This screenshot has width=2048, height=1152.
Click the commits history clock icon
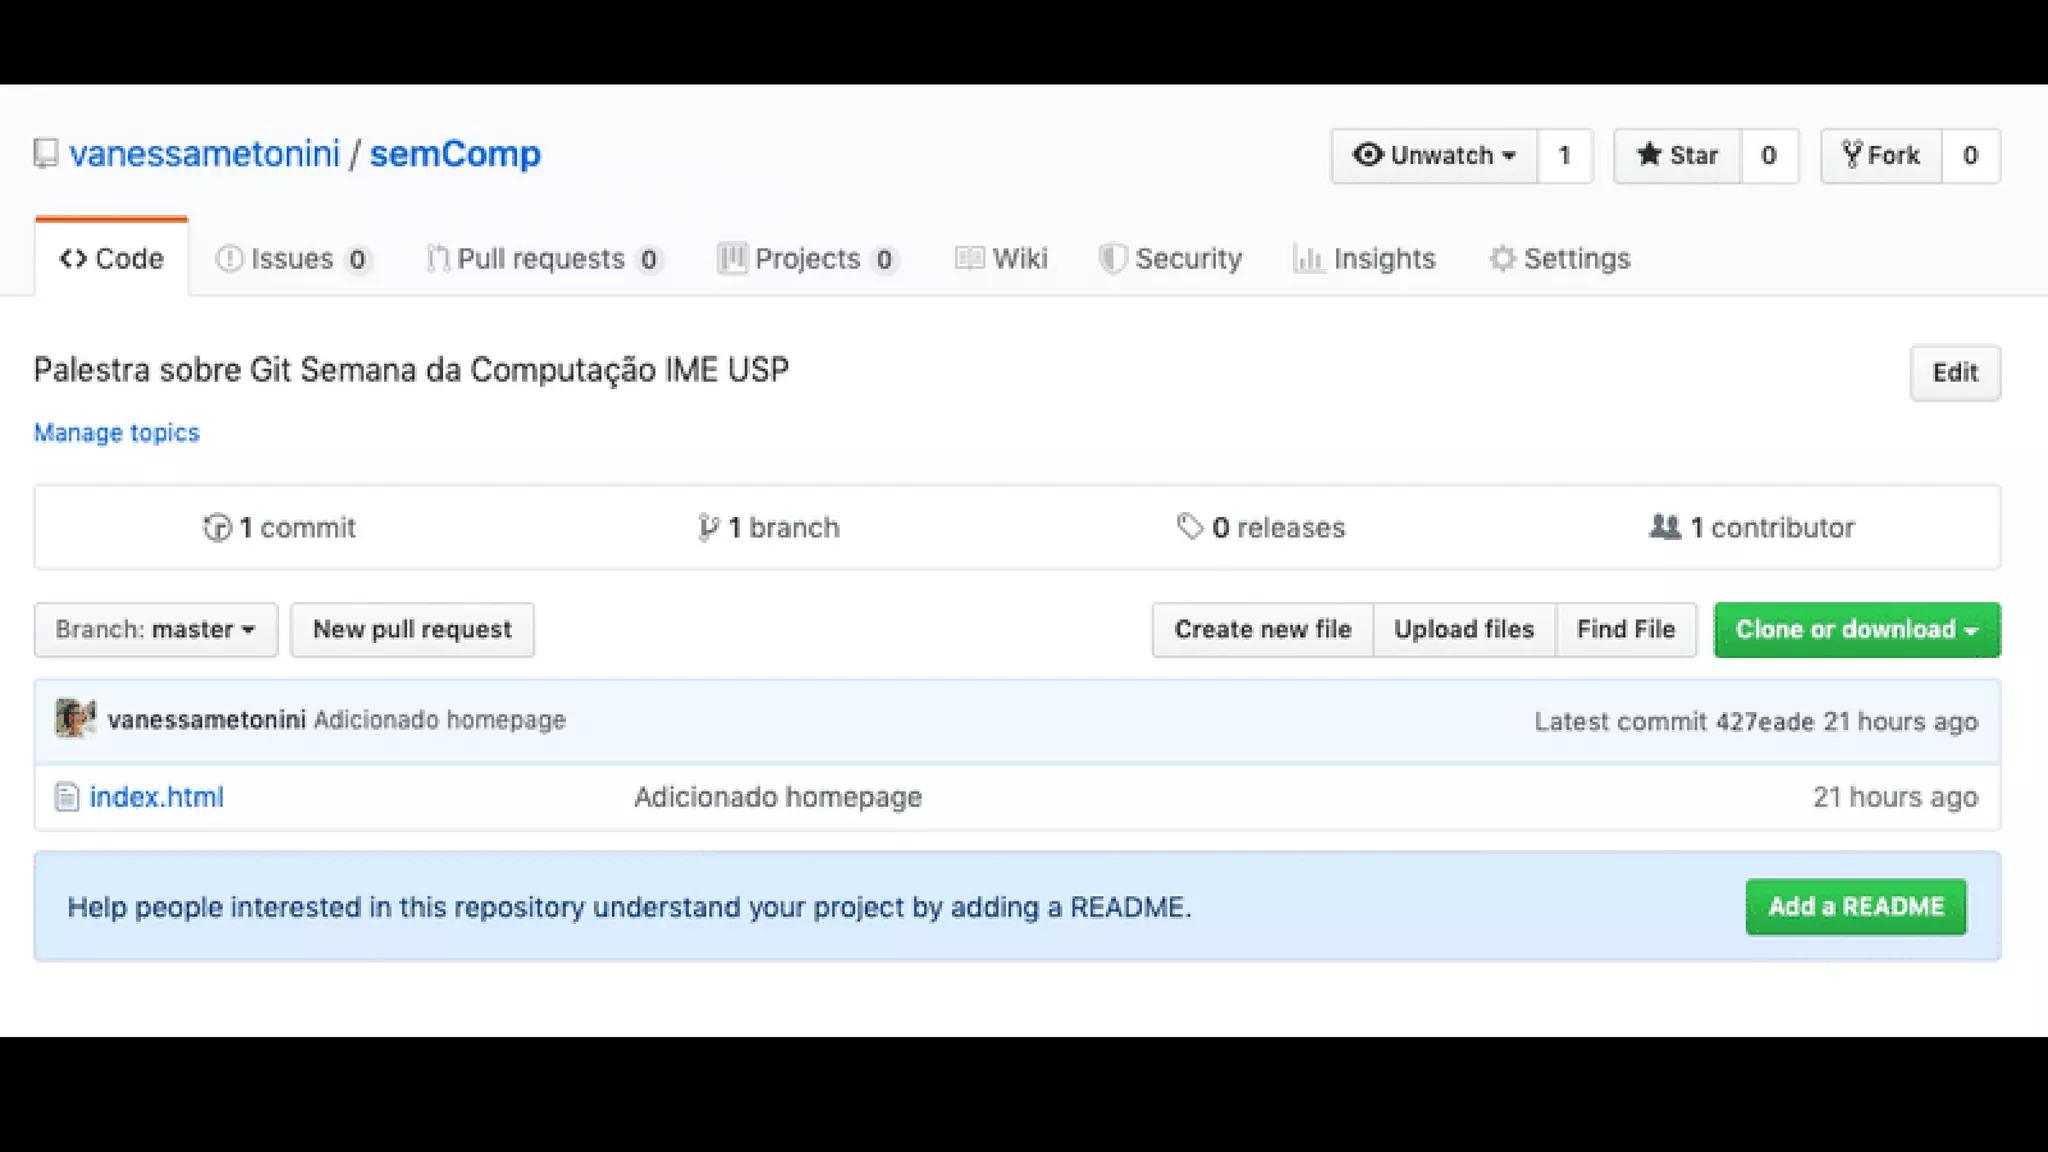click(x=216, y=527)
